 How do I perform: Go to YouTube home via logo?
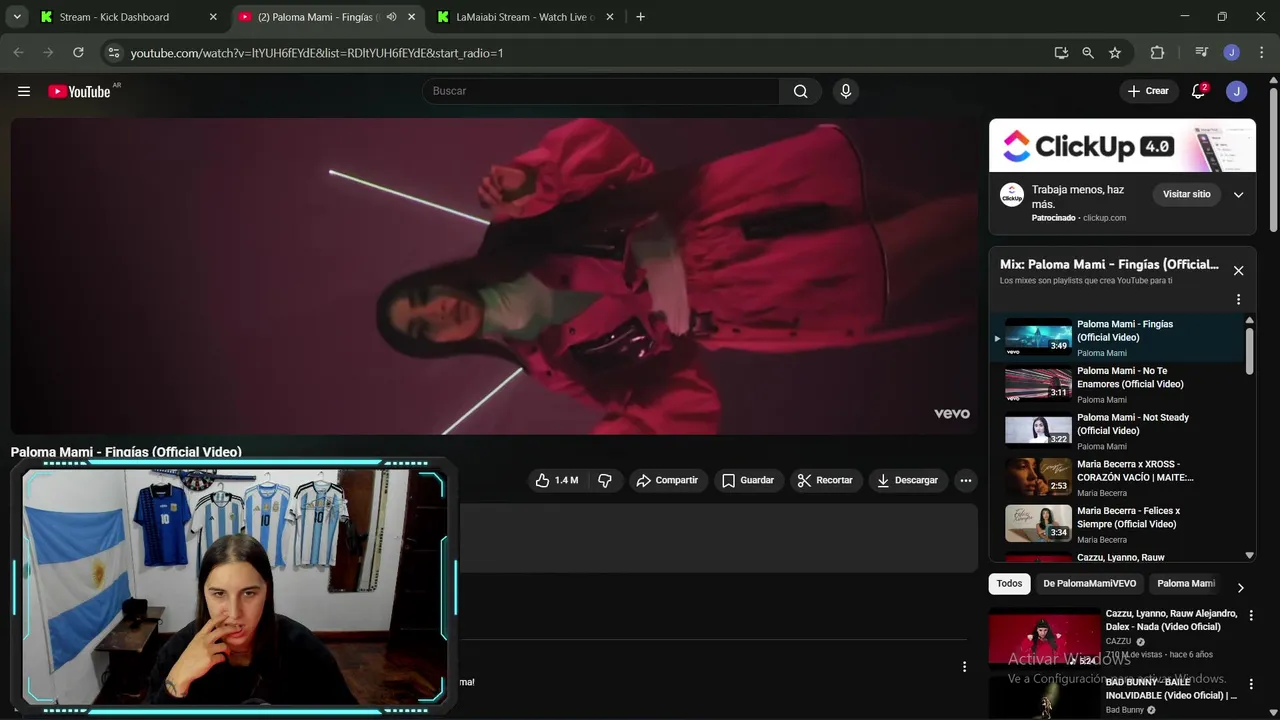tap(79, 91)
